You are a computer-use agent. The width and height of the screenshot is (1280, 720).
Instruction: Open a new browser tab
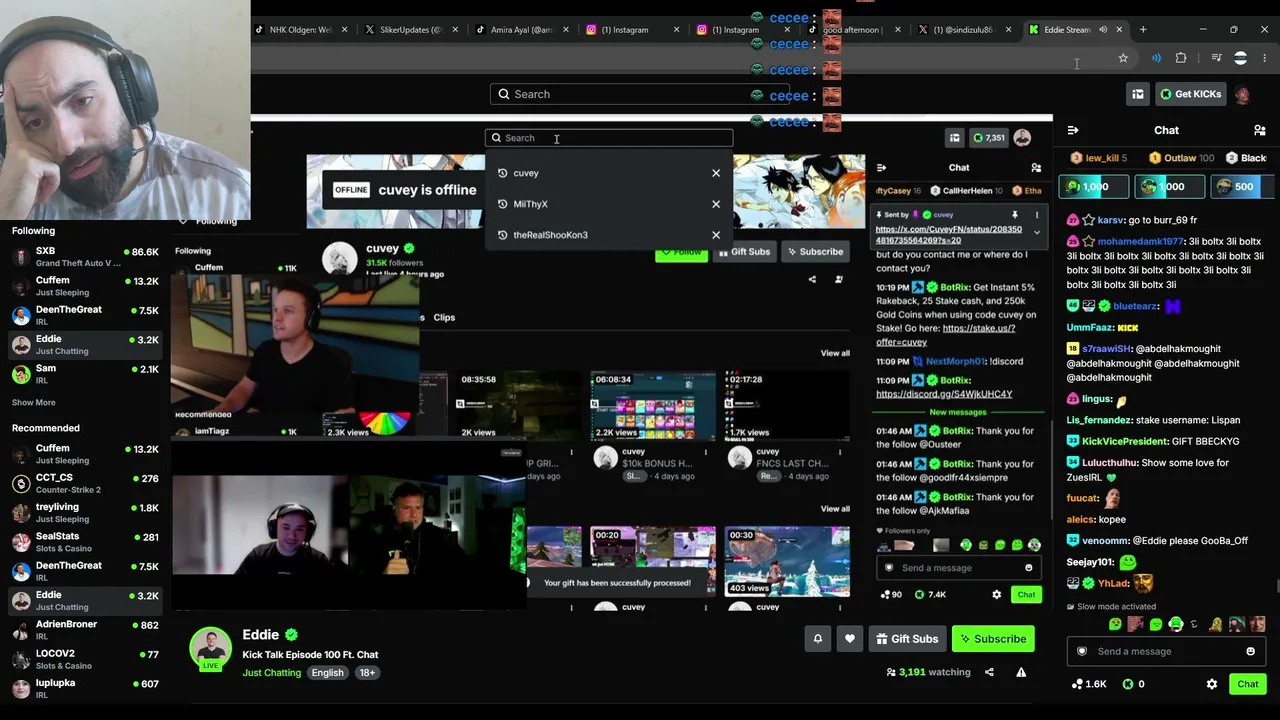click(x=1143, y=30)
